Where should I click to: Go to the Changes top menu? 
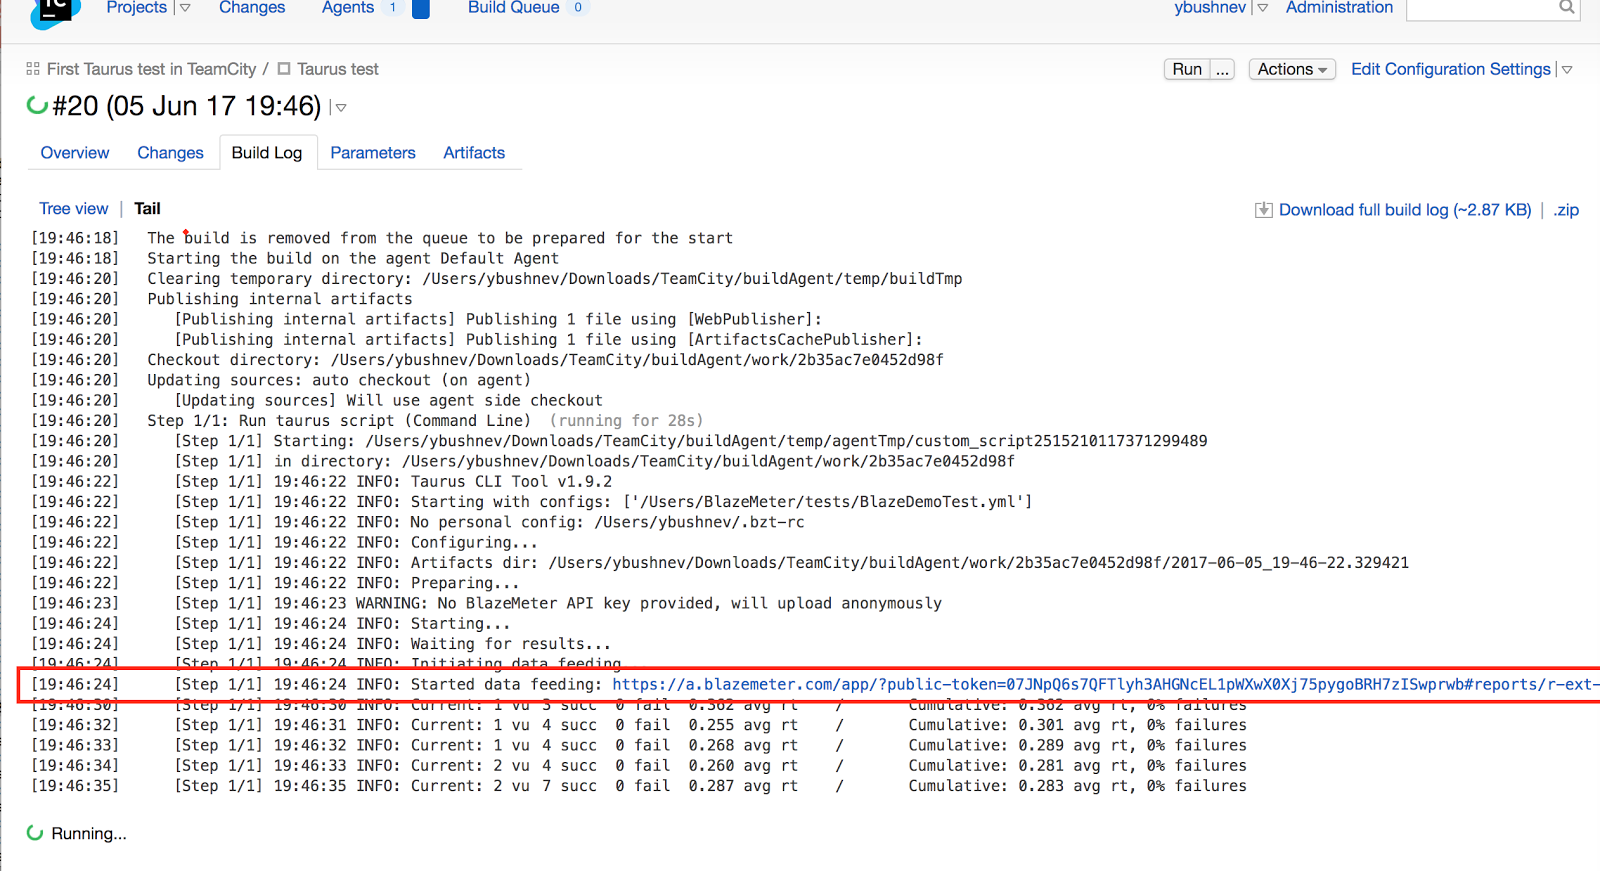click(x=252, y=8)
